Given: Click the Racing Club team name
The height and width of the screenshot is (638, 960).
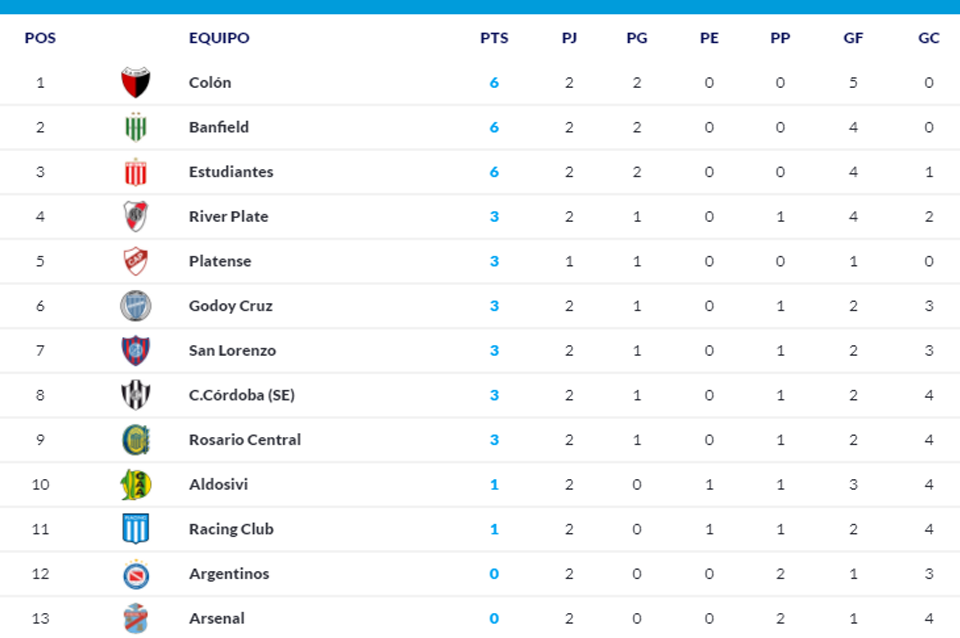Looking at the screenshot, I should pos(231,529).
